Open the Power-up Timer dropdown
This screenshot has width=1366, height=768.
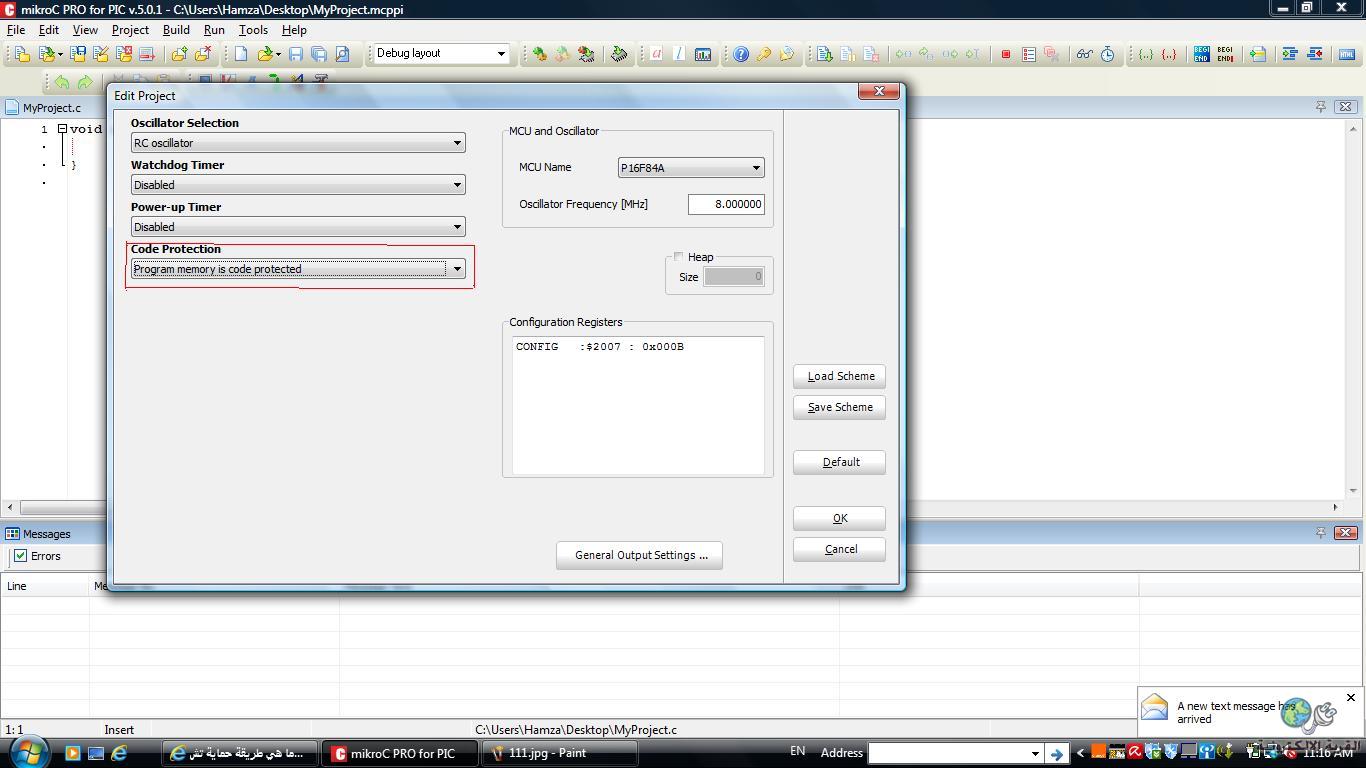click(x=298, y=227)
